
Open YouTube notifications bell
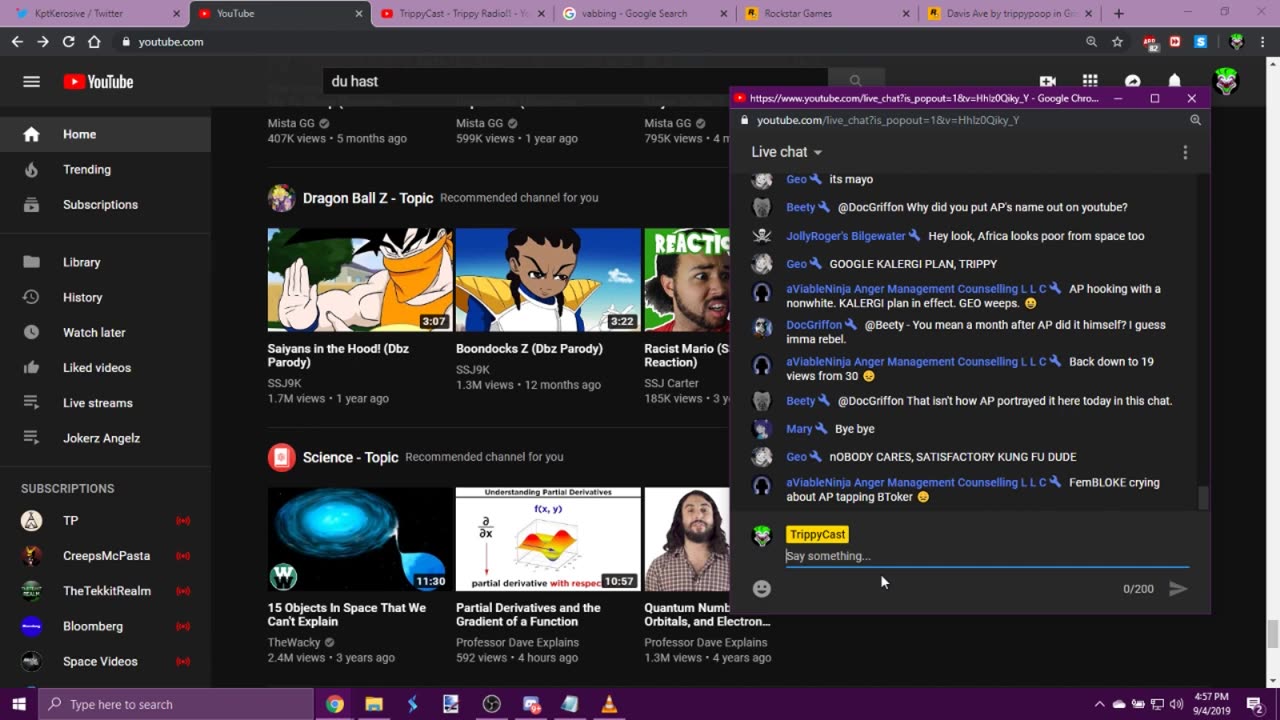(x=1175, y=82)
